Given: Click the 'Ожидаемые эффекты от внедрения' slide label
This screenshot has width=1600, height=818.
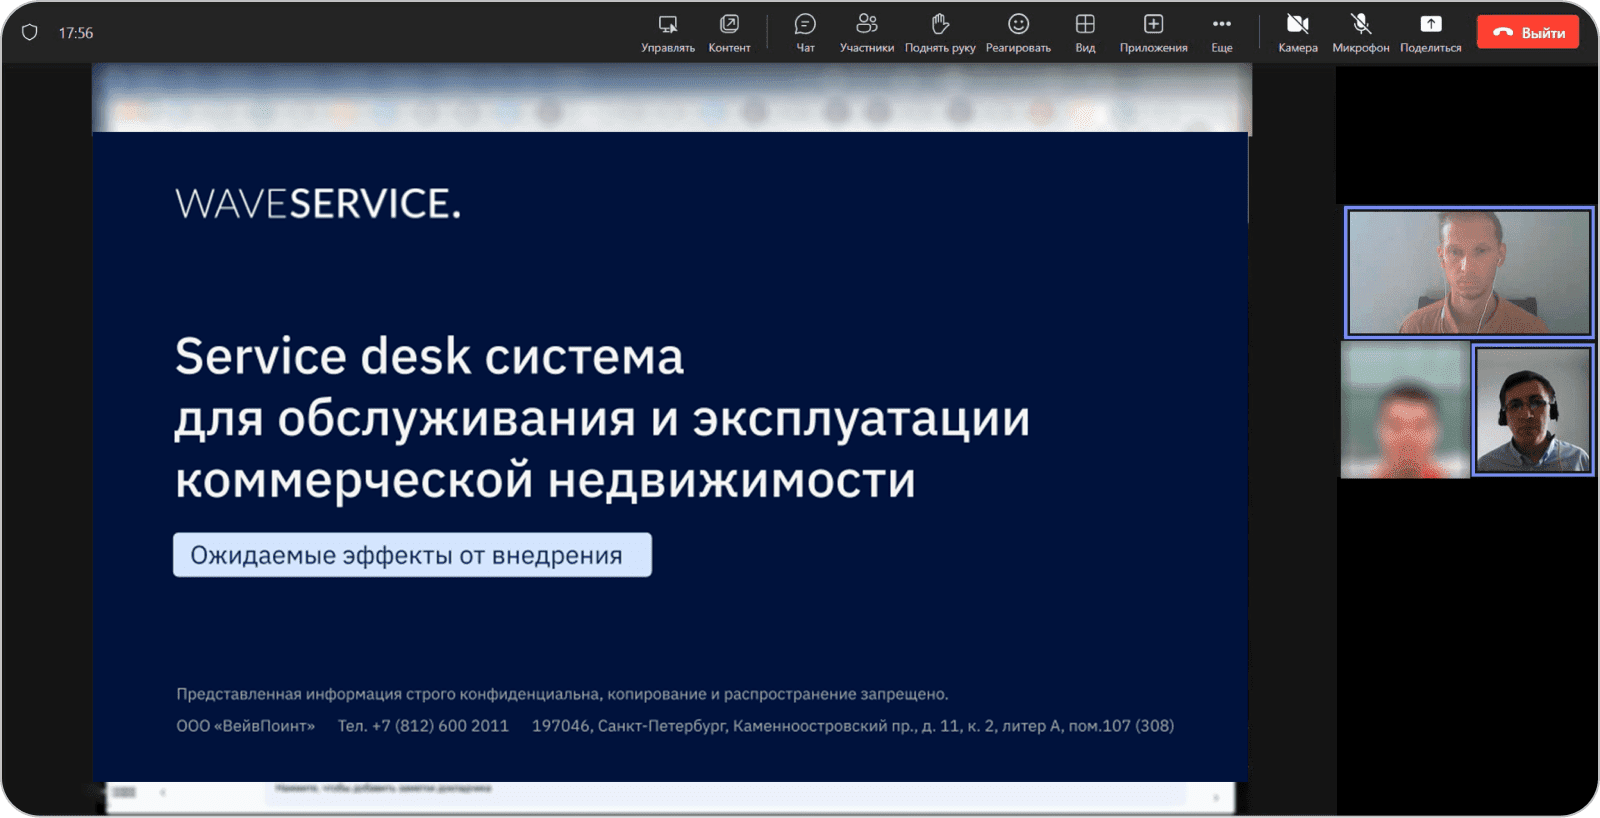Looking at the screenshot, I should click(412, 555).
